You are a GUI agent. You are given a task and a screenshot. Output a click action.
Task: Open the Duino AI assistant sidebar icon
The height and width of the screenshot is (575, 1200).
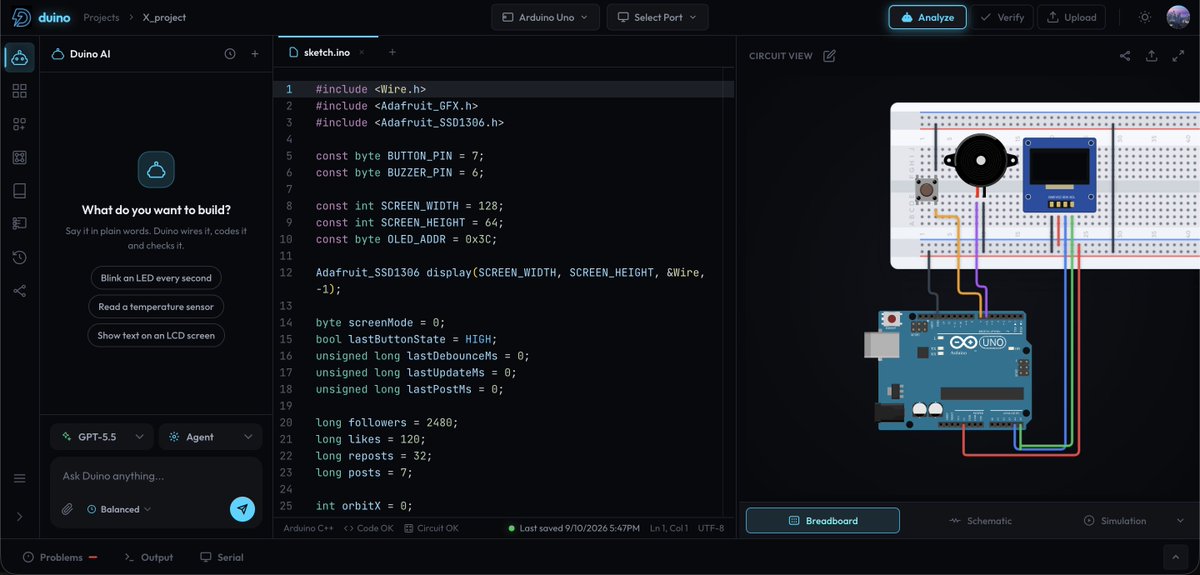click(x=19, y=57)
